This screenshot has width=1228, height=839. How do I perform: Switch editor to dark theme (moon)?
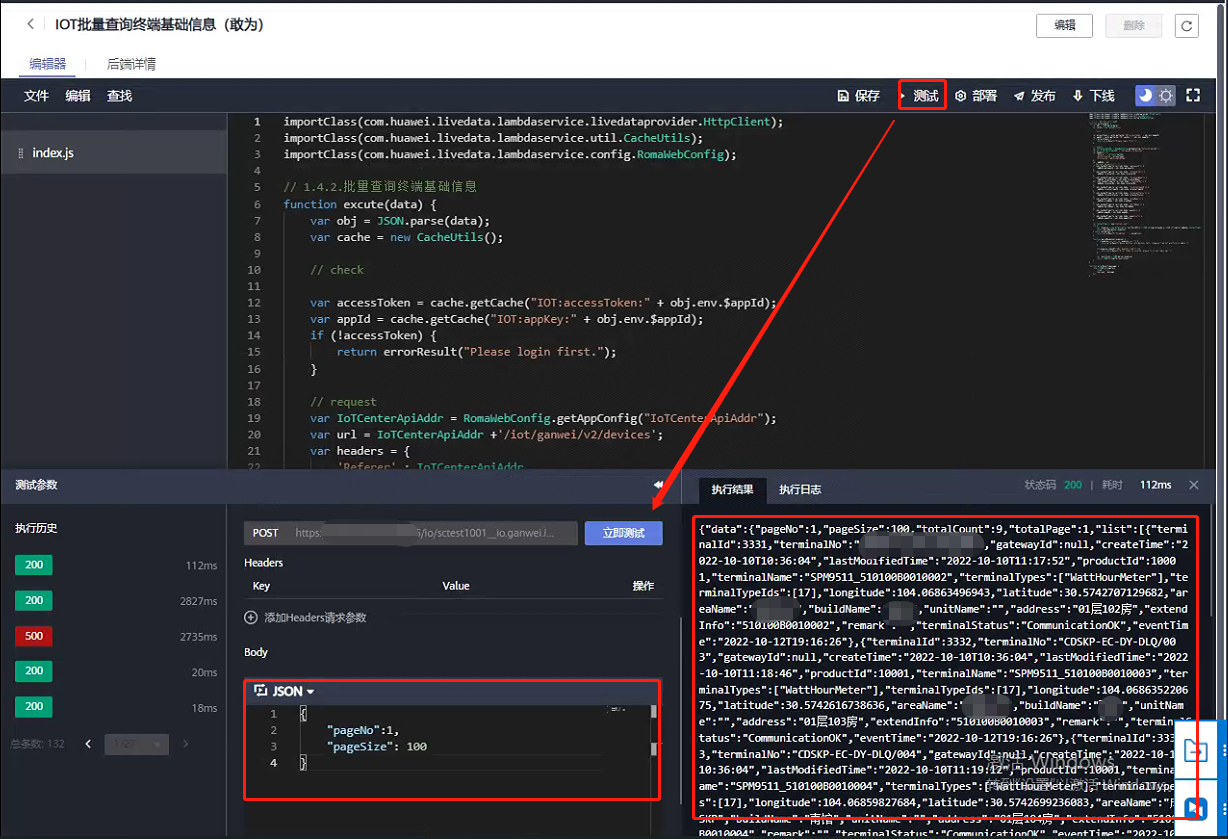[x=1145, y=96]
